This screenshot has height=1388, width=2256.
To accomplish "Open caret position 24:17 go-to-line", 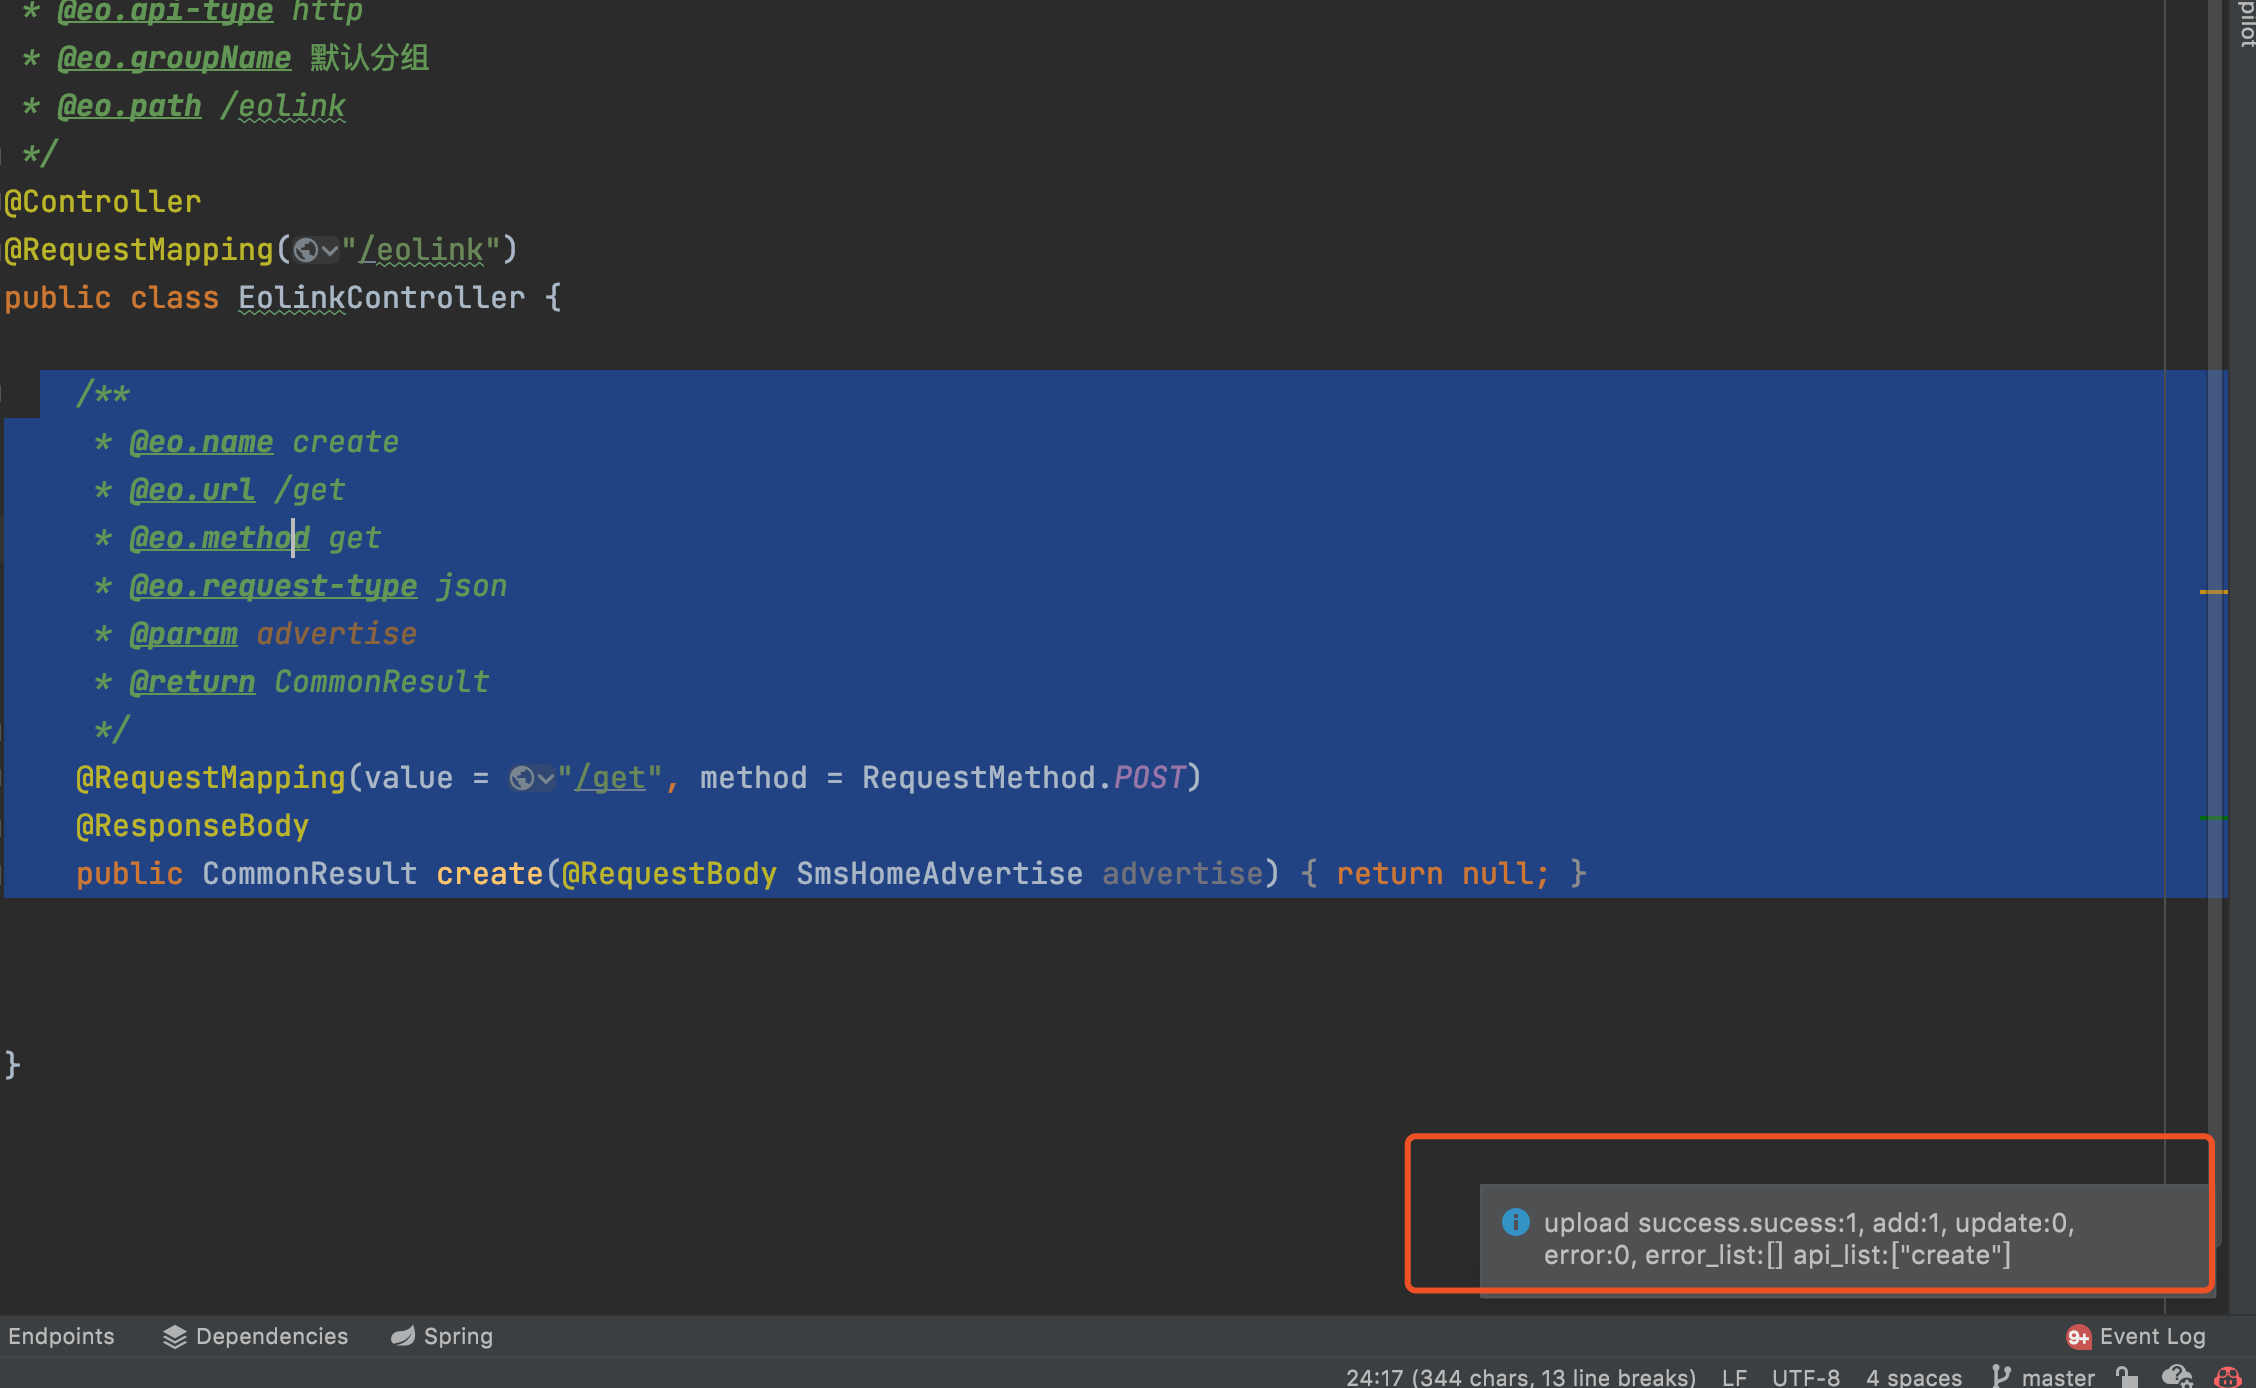I will [1521, 1377].
